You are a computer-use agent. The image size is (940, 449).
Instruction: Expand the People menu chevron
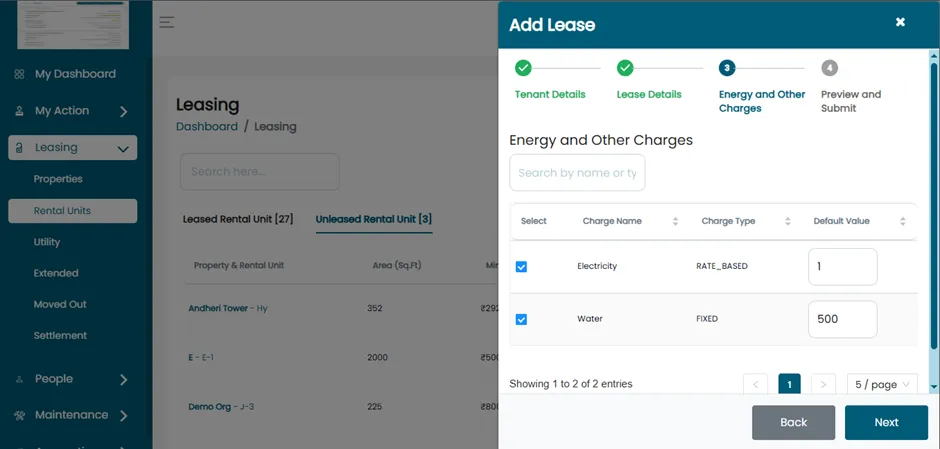[x=123, y=379]
